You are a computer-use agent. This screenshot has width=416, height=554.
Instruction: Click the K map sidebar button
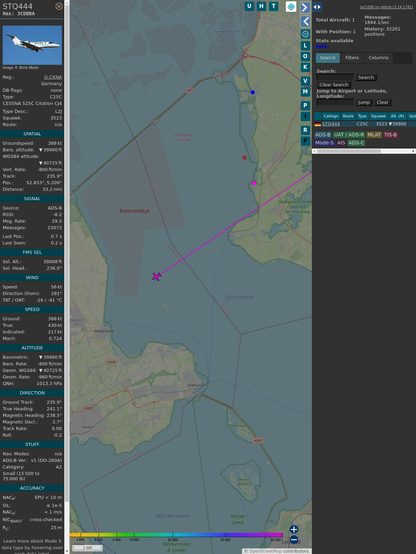(x=305, y=67)
